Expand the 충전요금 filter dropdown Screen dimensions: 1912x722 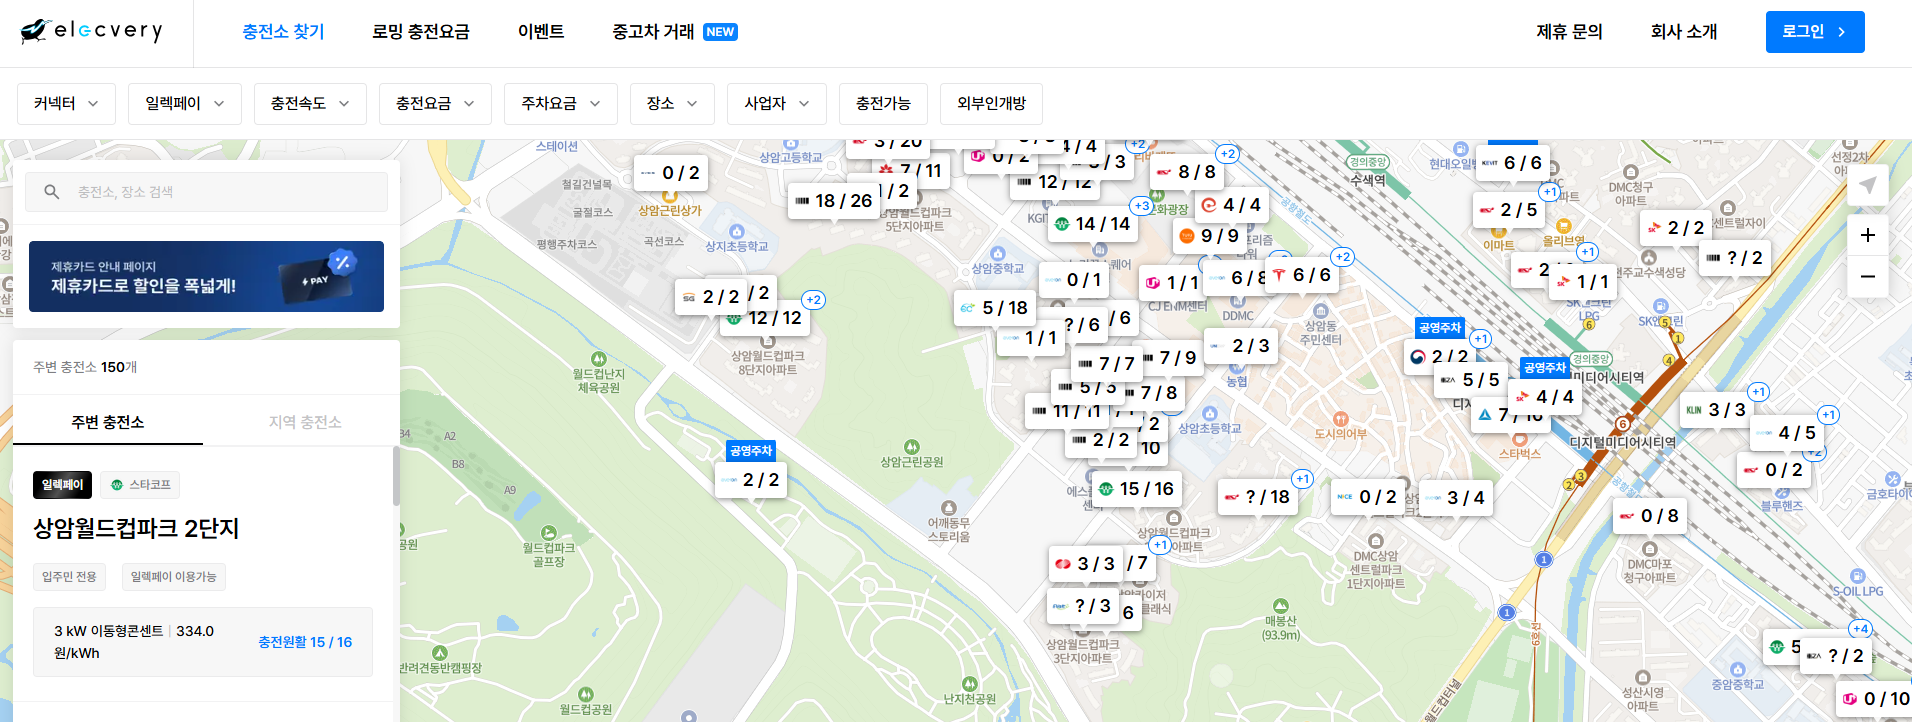[x=435, y=104]
